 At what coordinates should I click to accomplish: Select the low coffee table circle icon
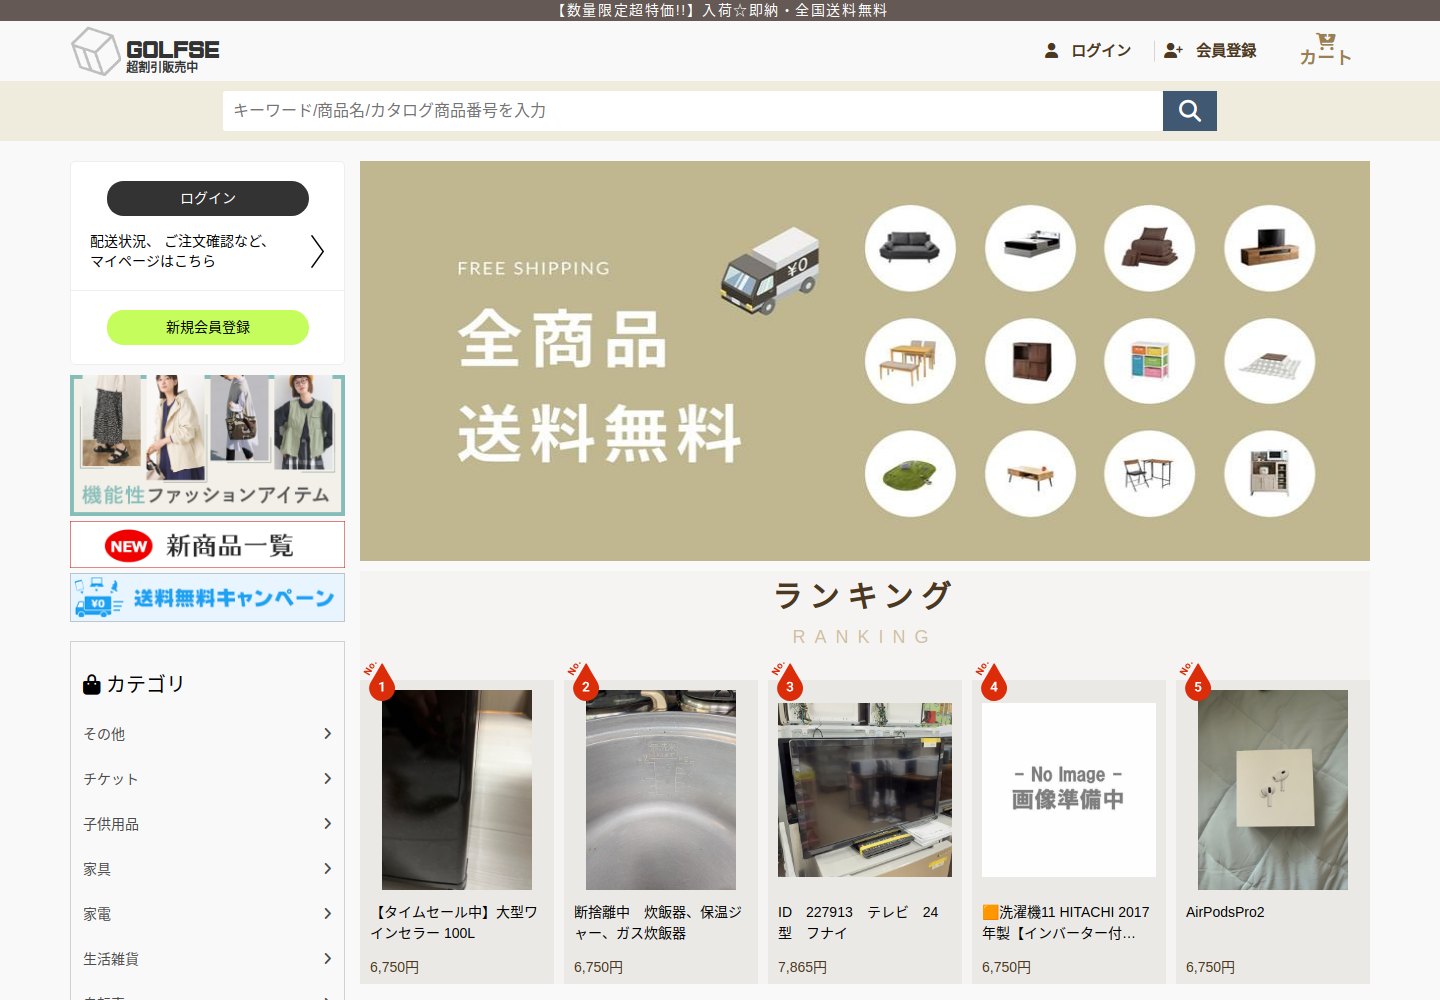click(1030, 474)
